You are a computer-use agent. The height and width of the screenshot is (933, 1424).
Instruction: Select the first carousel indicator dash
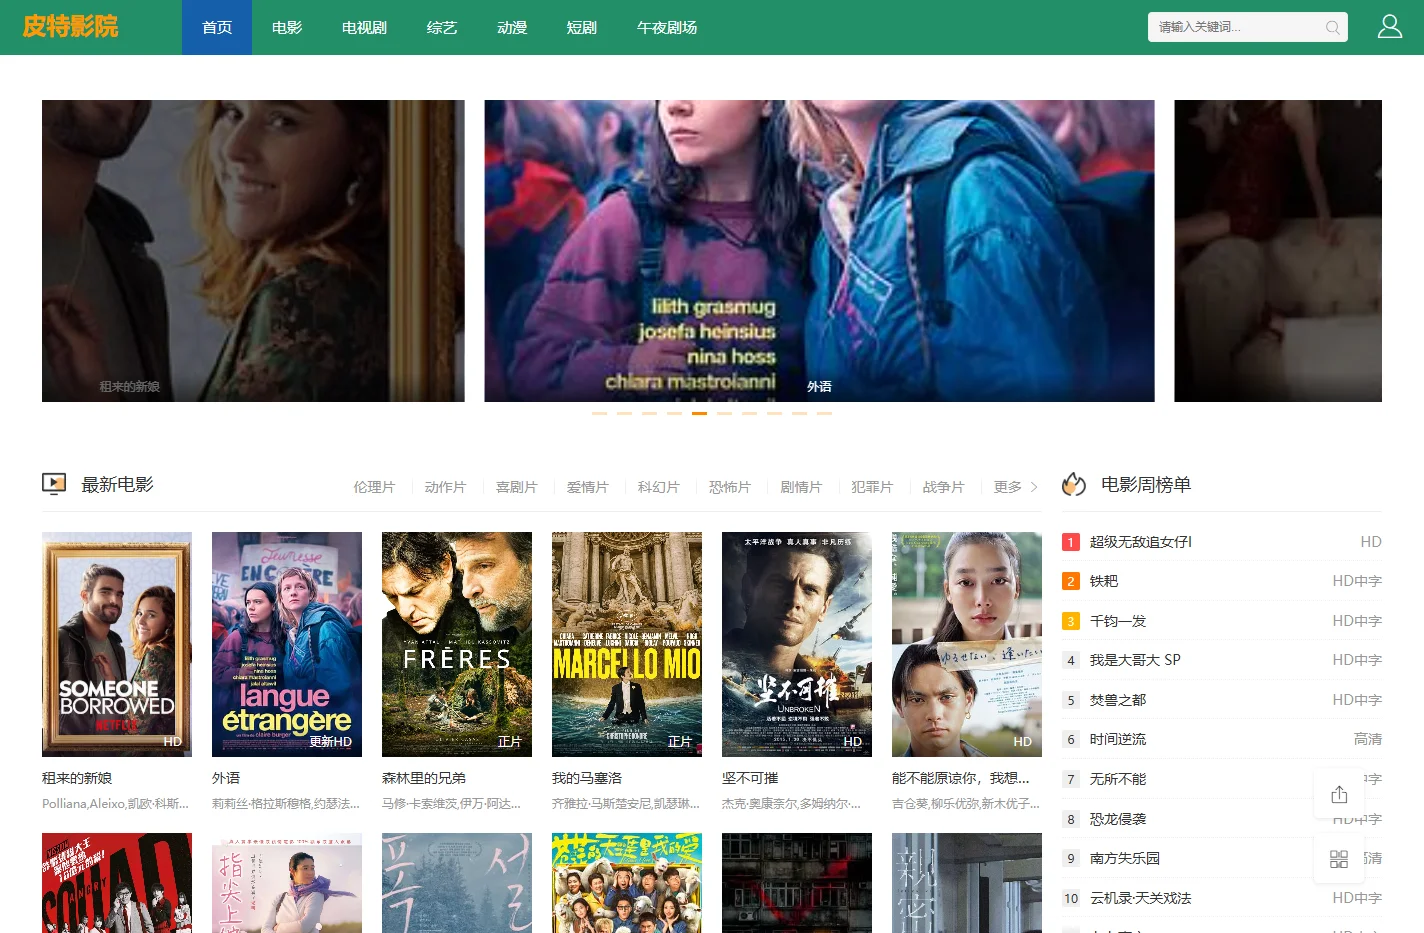coord(599,413)
